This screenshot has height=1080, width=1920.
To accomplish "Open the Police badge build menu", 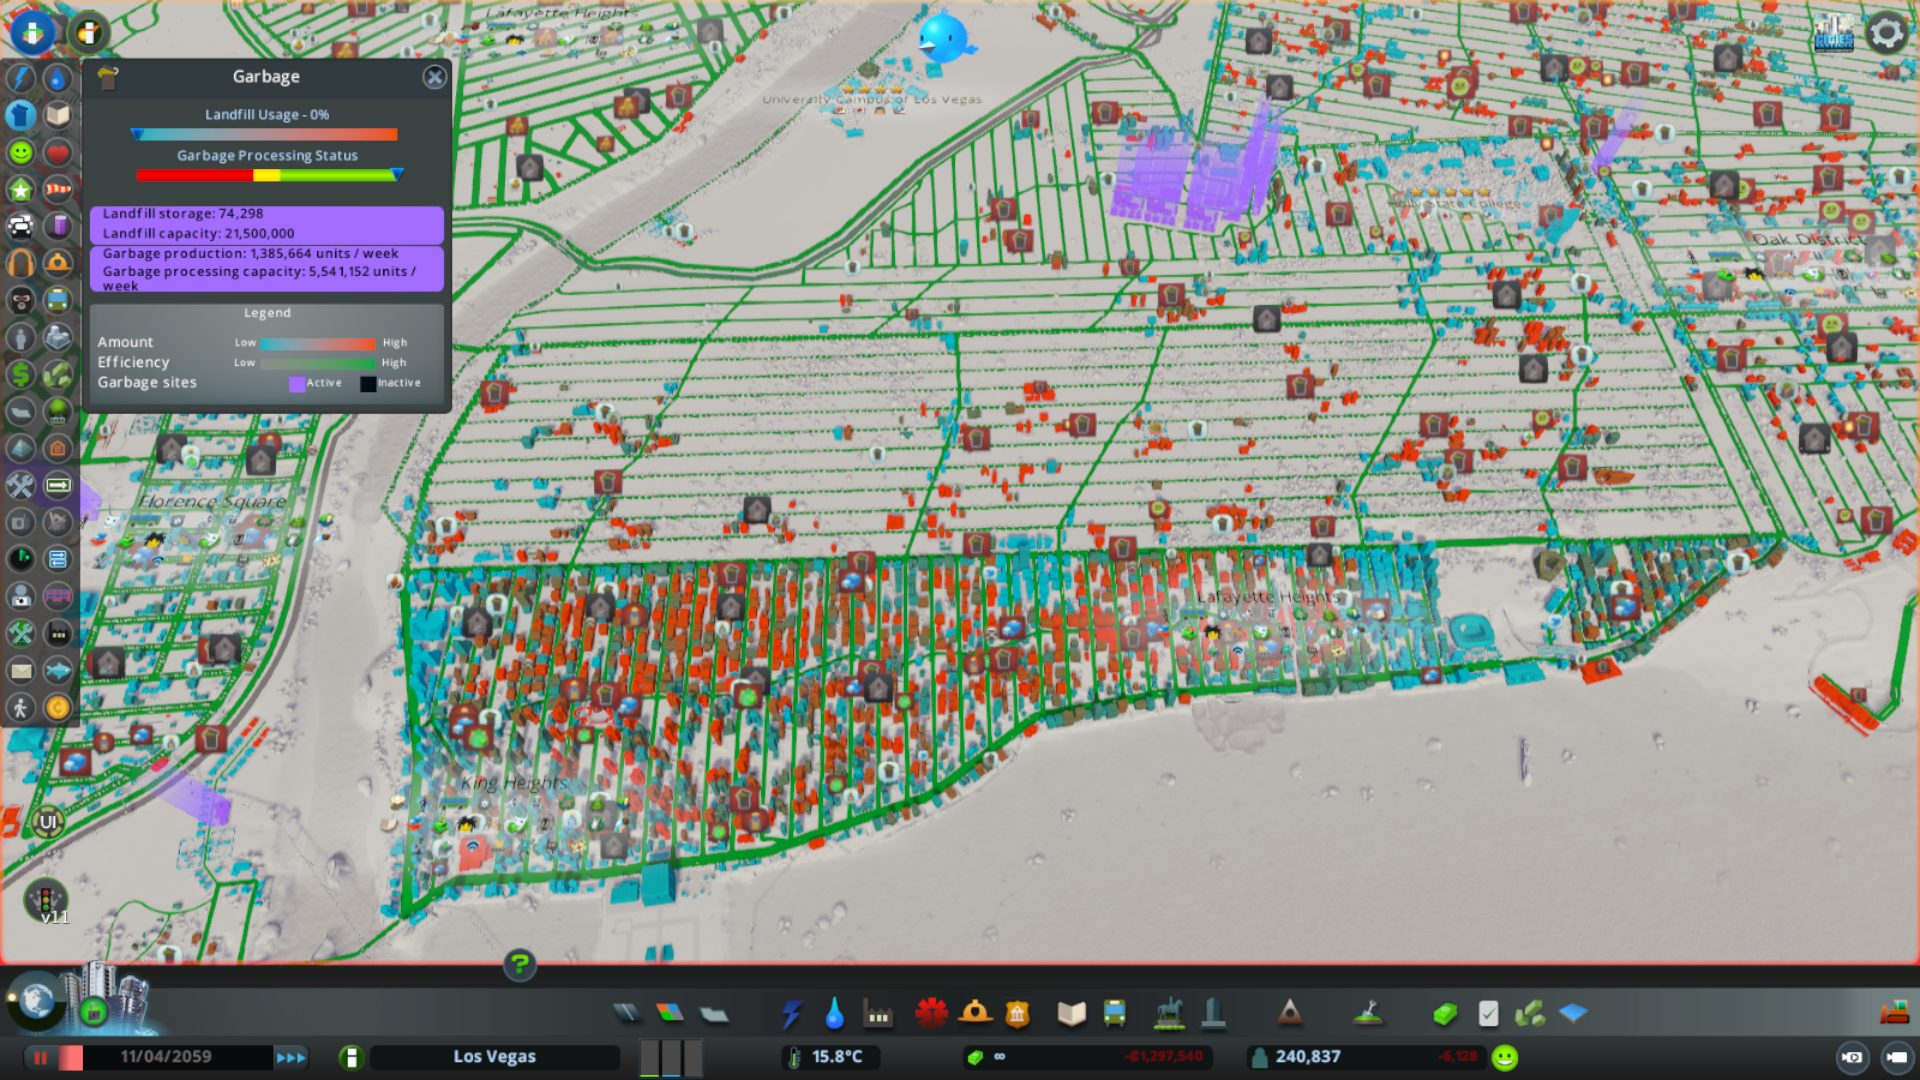I will click(x=1018, y=1014).
